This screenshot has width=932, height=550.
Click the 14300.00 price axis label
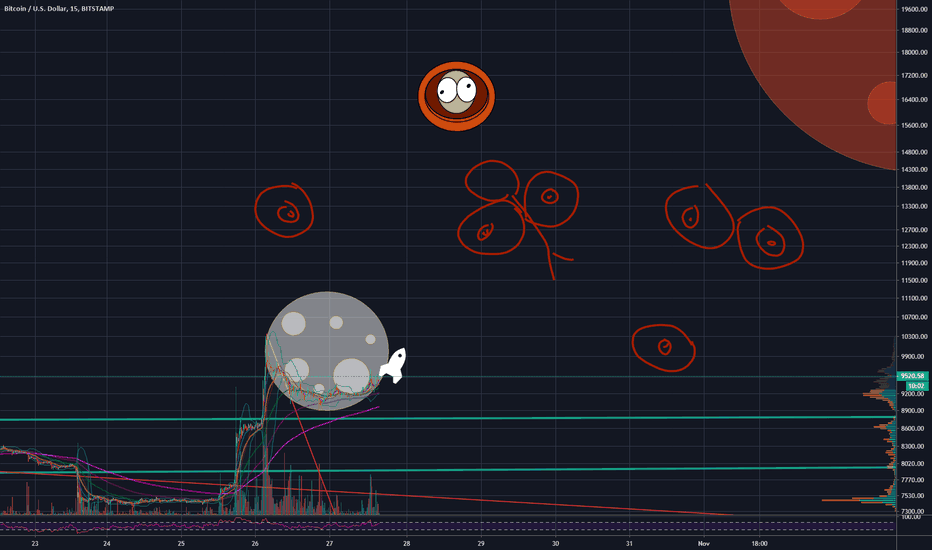(914, 169)
